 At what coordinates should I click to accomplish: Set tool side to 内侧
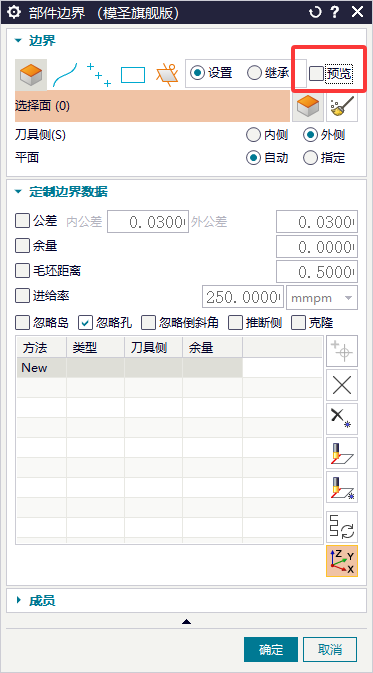click(253, 135)
